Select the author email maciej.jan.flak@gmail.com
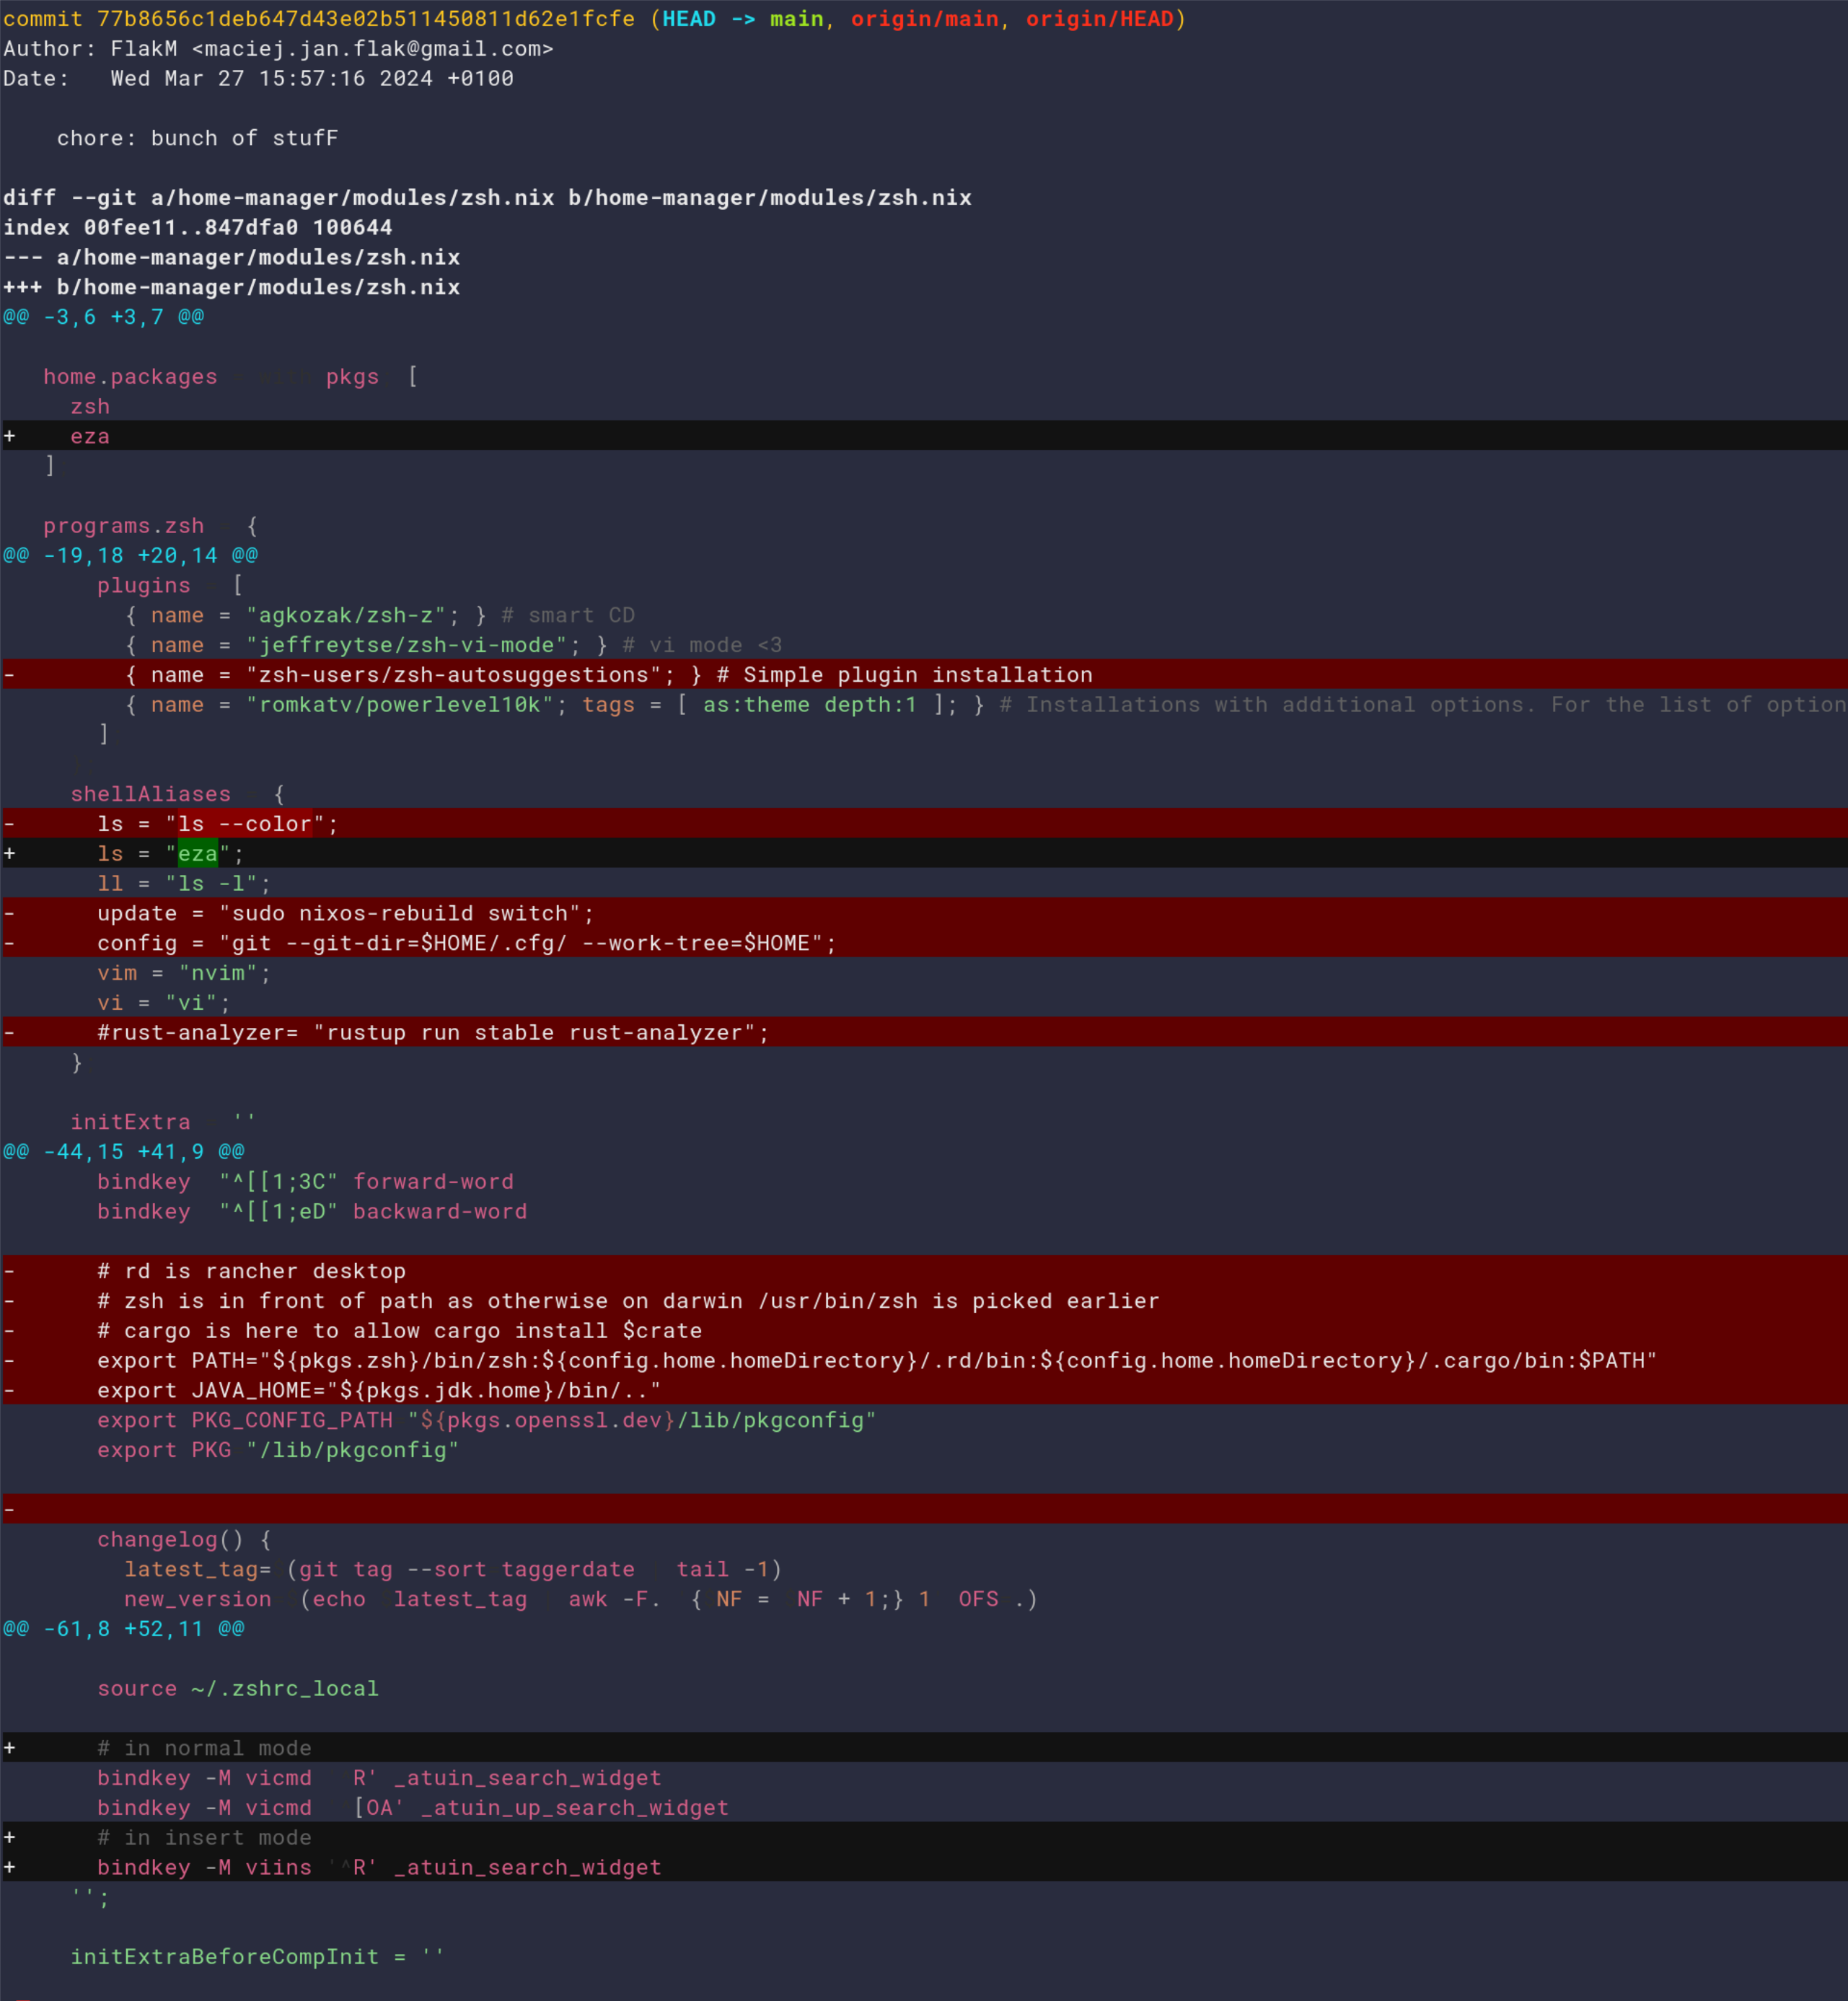Screen dimensions: 1848x2001 (x=372, y=49)
